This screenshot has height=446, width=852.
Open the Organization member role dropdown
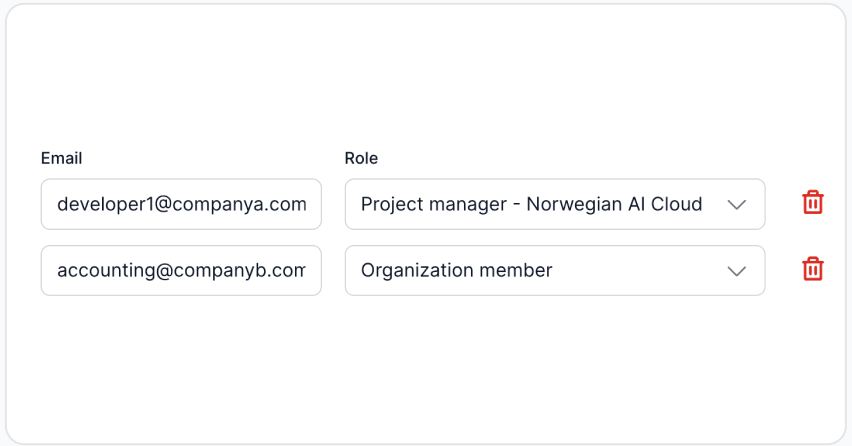[x=554, y=270]
